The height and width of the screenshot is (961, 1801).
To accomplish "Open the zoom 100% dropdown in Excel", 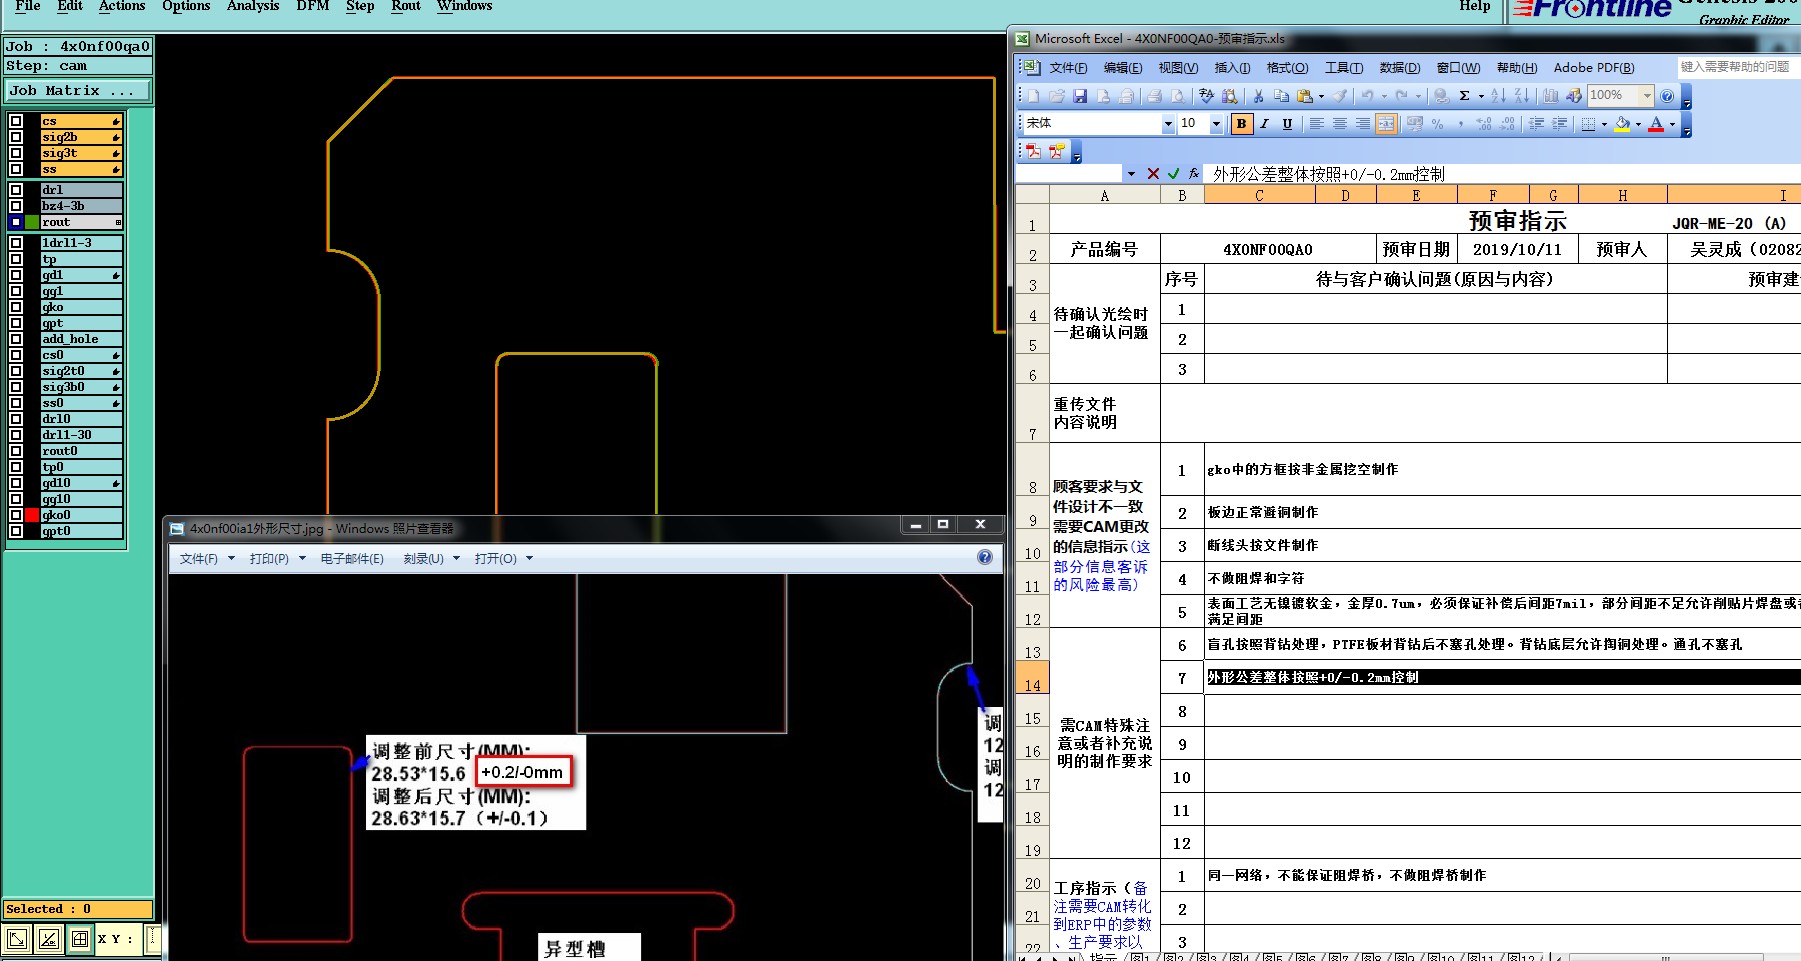I will pos(1647,96).
